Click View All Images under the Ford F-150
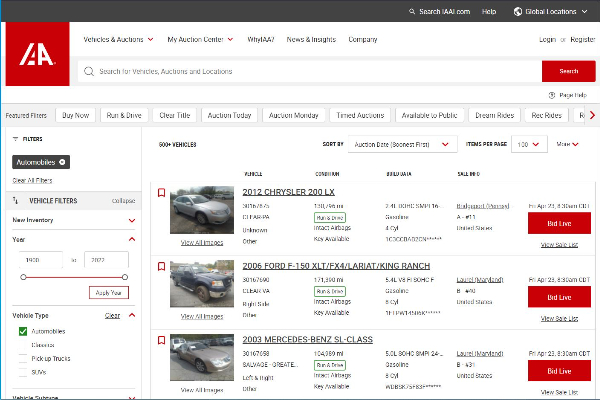 click(x=202, y=316)
